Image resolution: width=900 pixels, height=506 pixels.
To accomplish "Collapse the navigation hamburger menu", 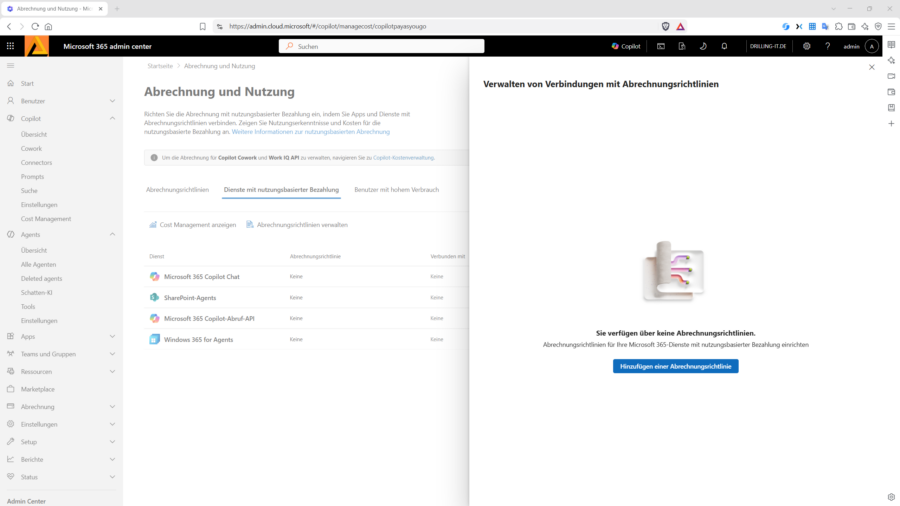I will click(x=10, y=65).
